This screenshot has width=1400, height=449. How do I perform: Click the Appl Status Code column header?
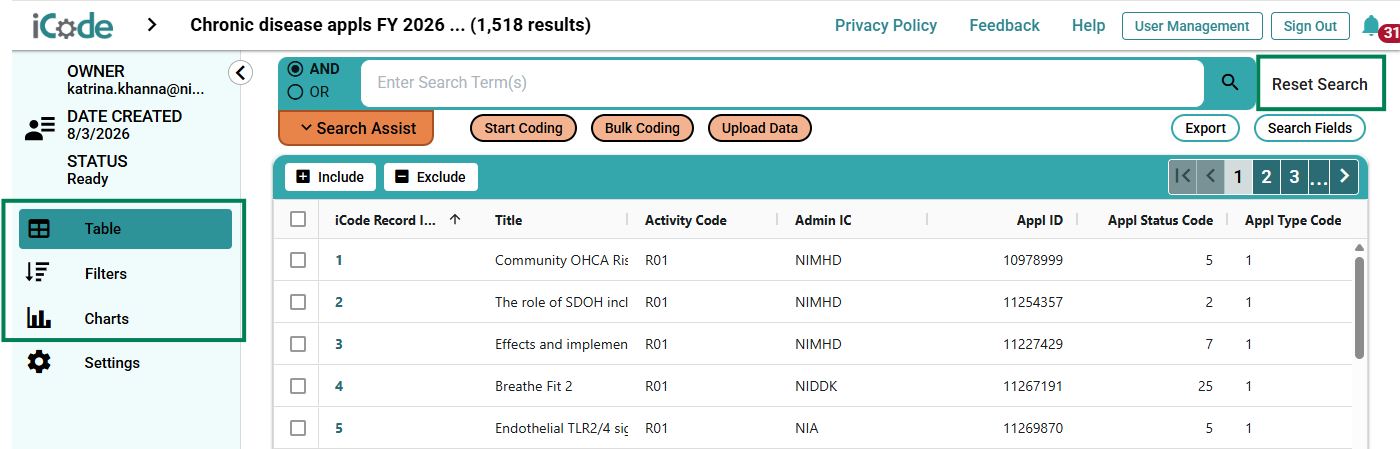tap(1160, 220)
